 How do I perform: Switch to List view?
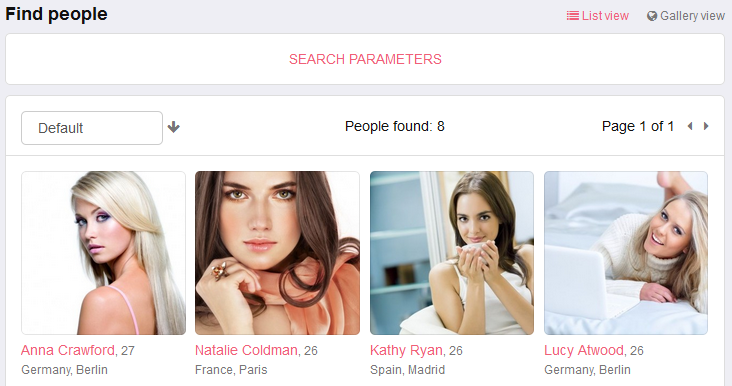click(598, 16)
